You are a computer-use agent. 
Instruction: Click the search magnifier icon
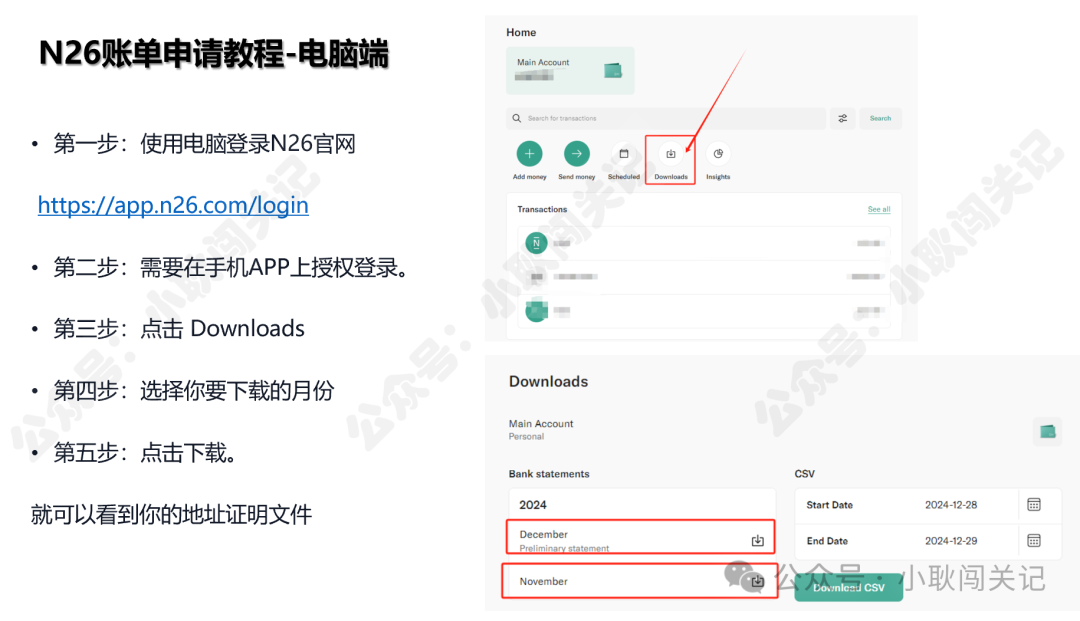(517, 118)
